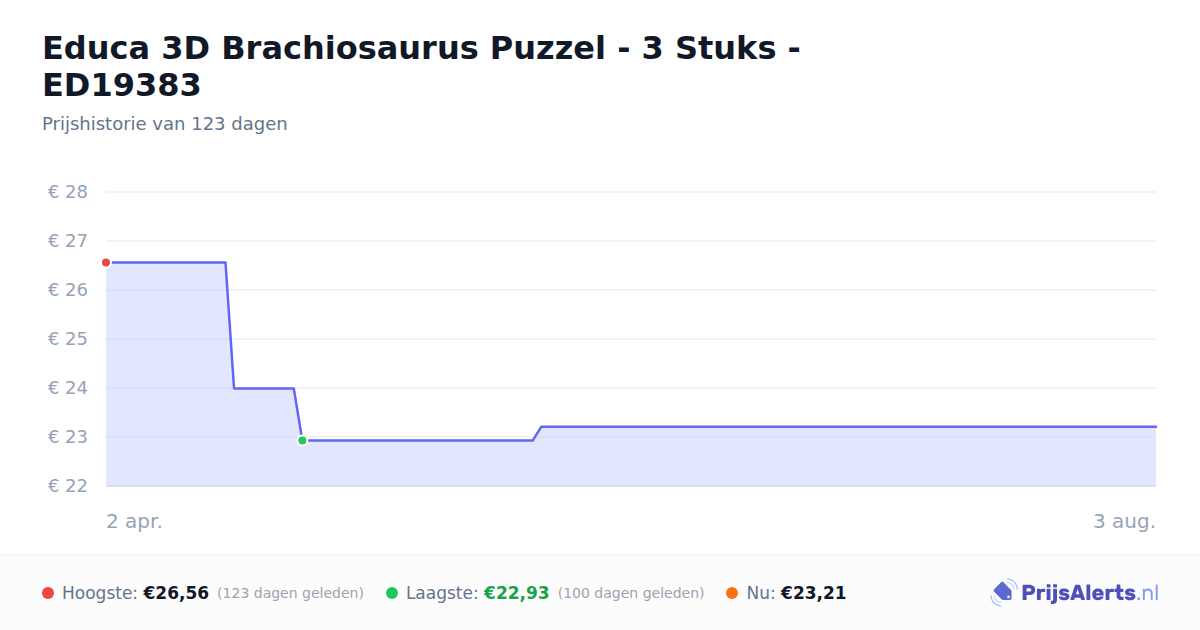Click the € 25 axis label
Image resolution: width=1200 pixels, height=630 pixels.
(x=68, y=339)
